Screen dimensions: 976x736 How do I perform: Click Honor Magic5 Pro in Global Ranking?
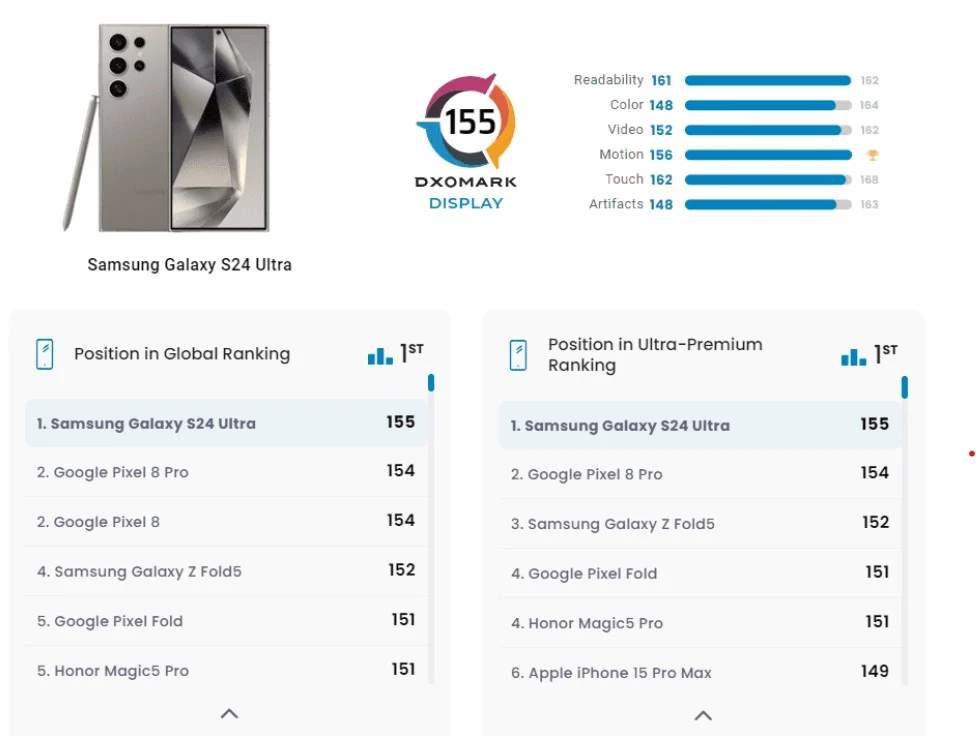pyautogui.click(x=112, y=671)
